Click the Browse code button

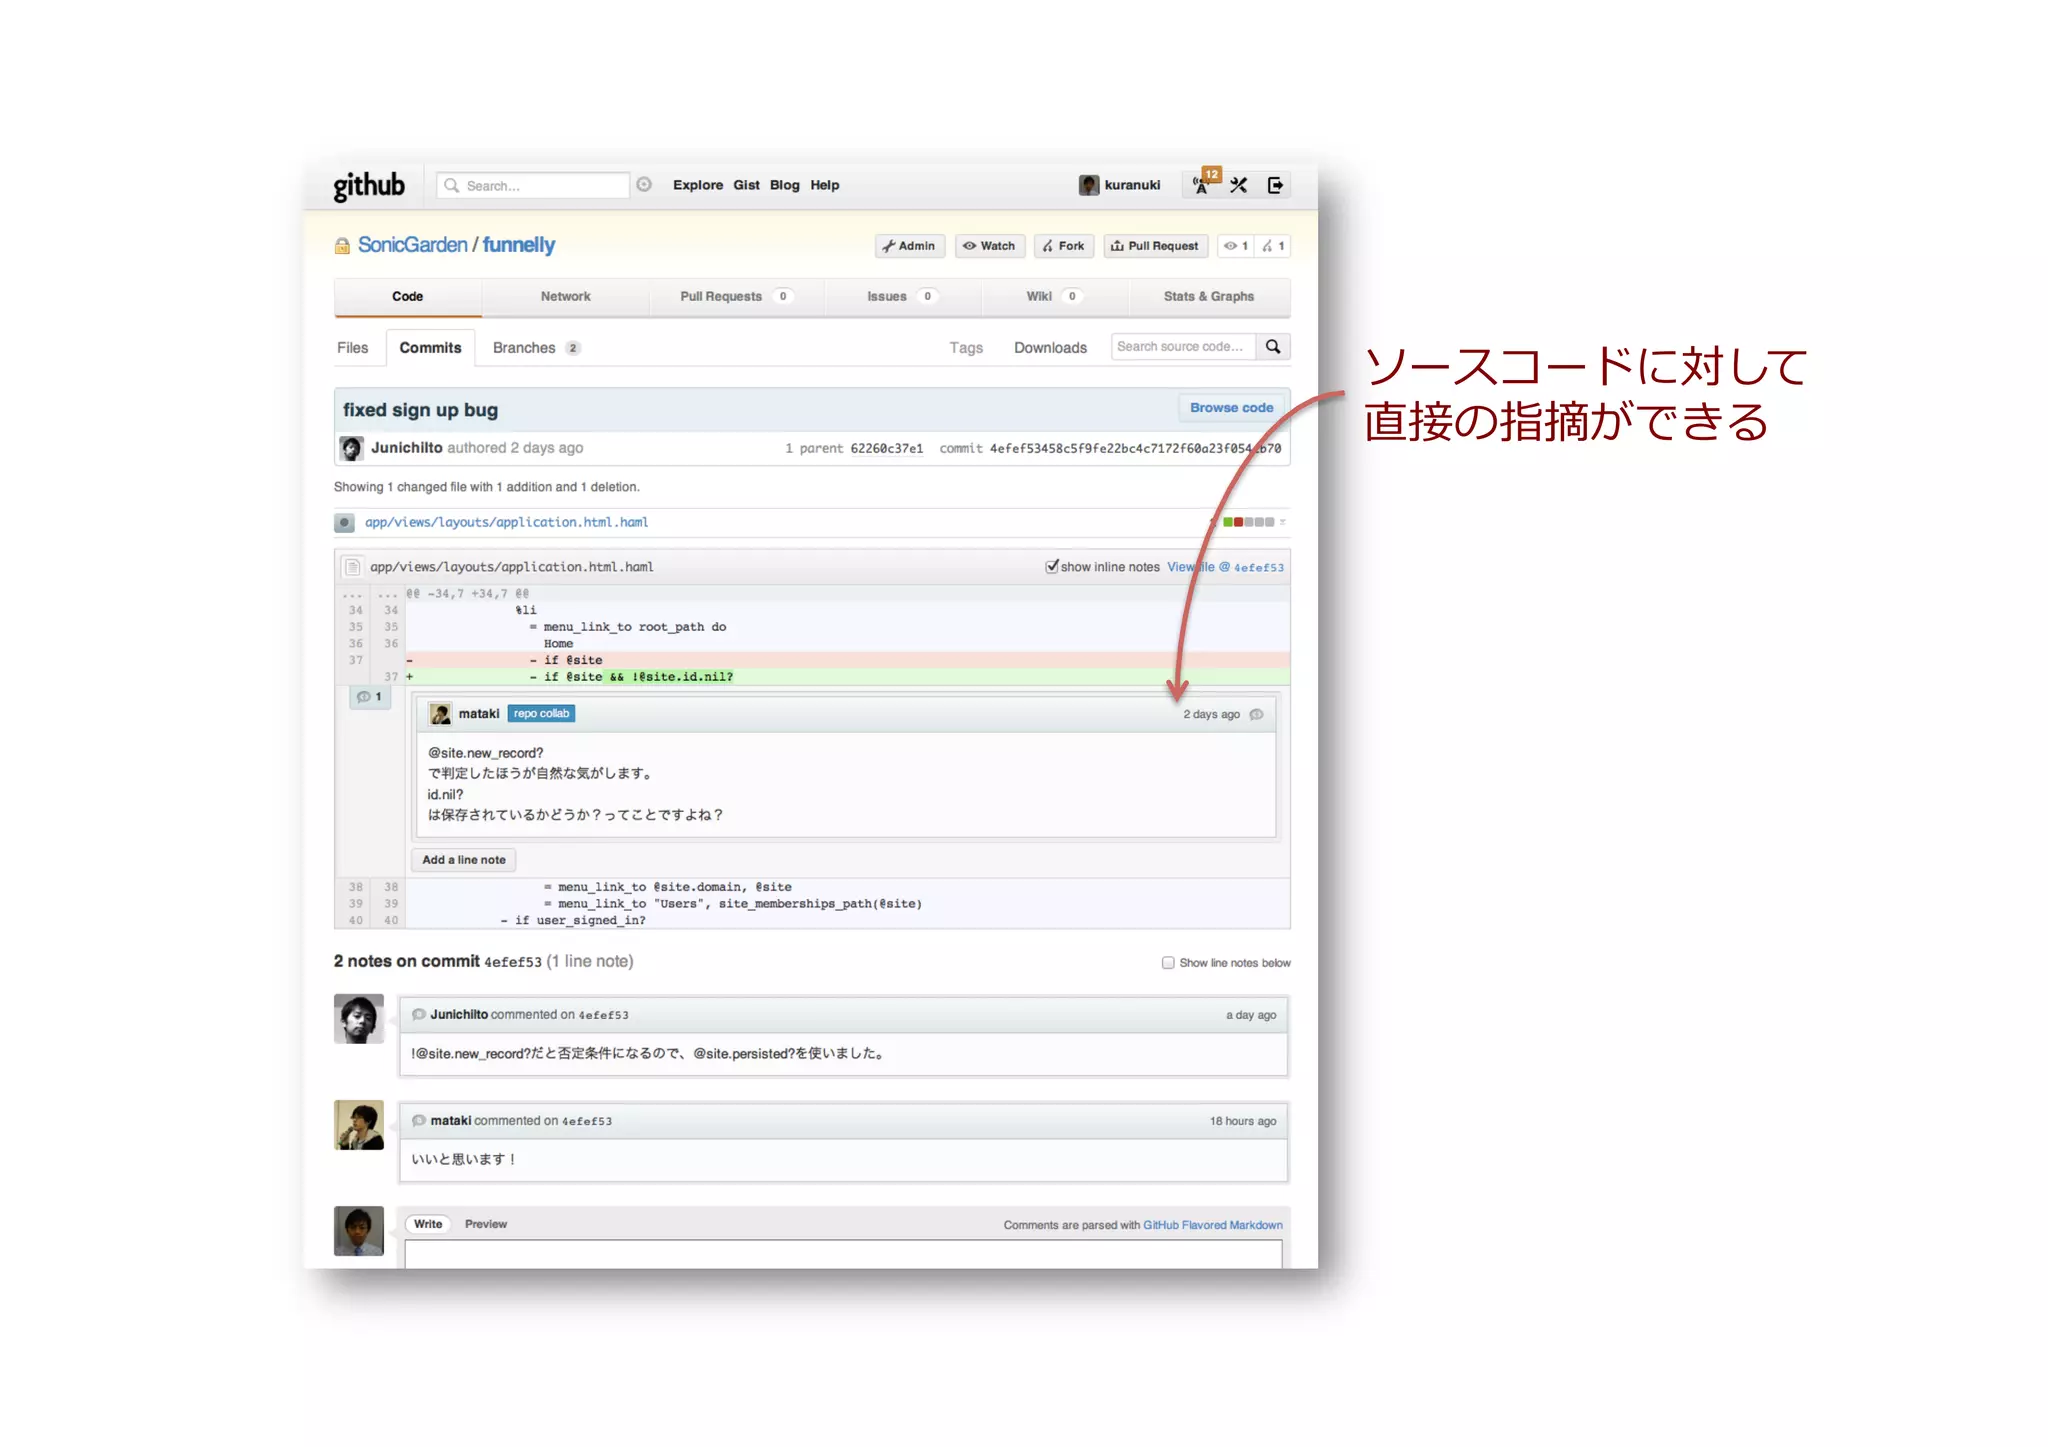(1232, 408)
